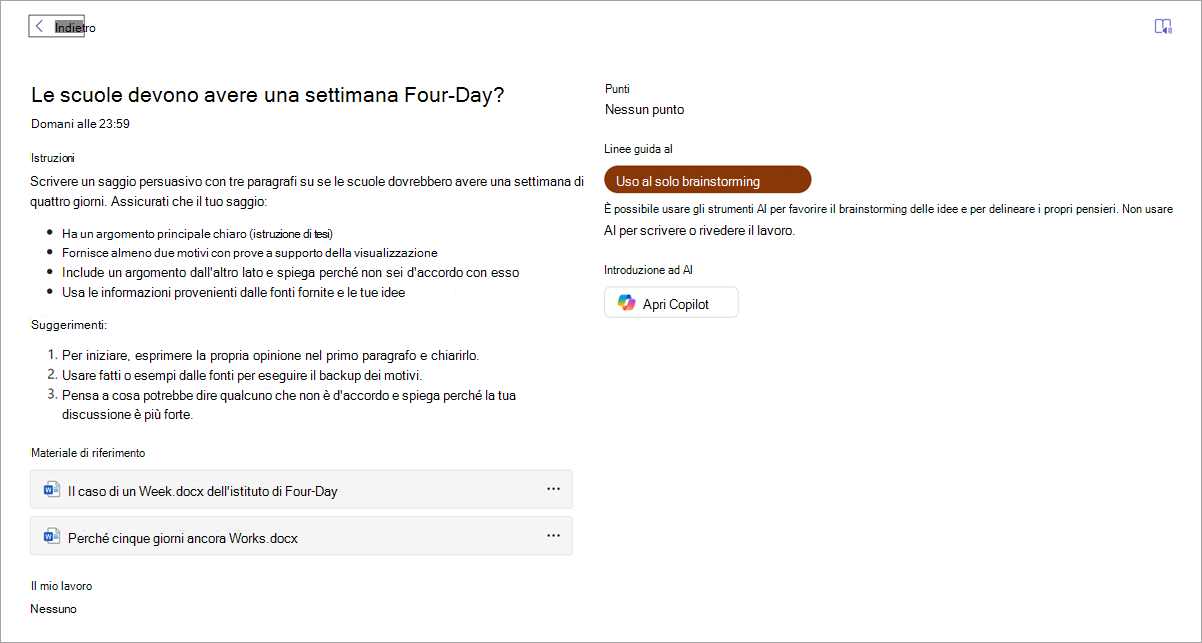Click the 'Introduzione ad AI' label
Image resolution: width=1202 pixels, height=643 pixels.
(650, 270)
